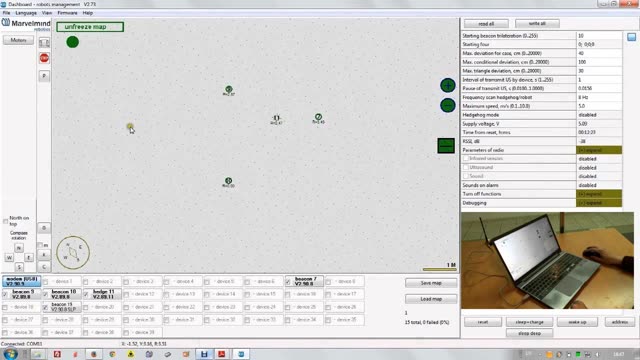
Task: Enable the Ultrasound checkbox
Action: [x=466, y=167]
